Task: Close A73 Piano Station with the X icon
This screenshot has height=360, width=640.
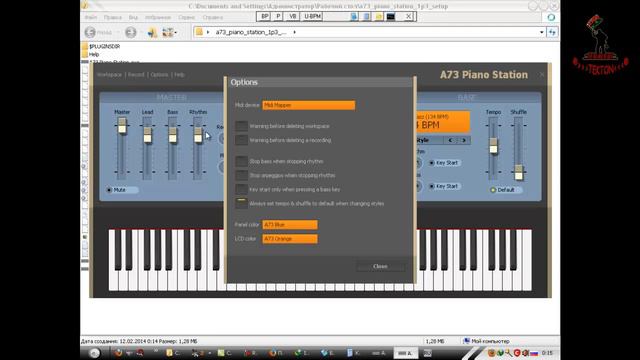Action: [x=542, y=75]
